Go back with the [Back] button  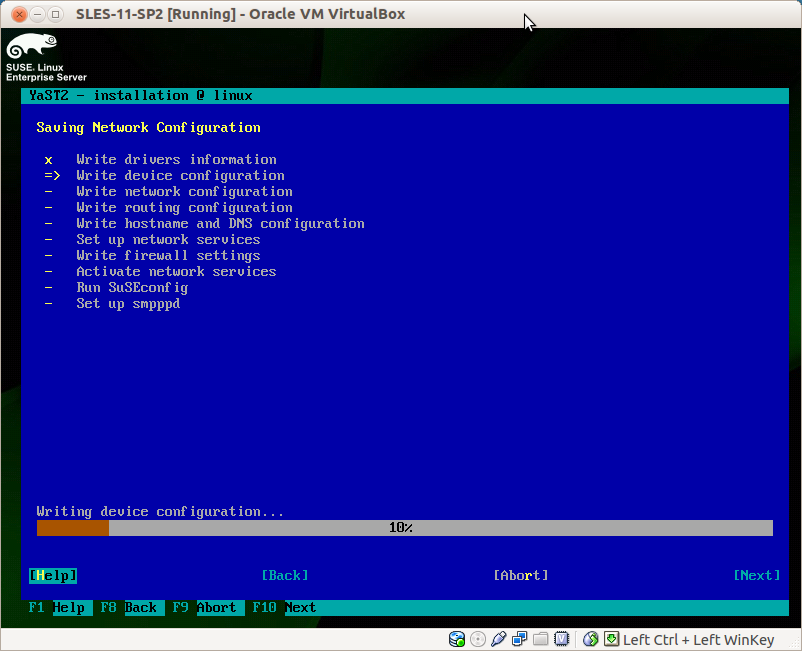(x=285, y=576)
